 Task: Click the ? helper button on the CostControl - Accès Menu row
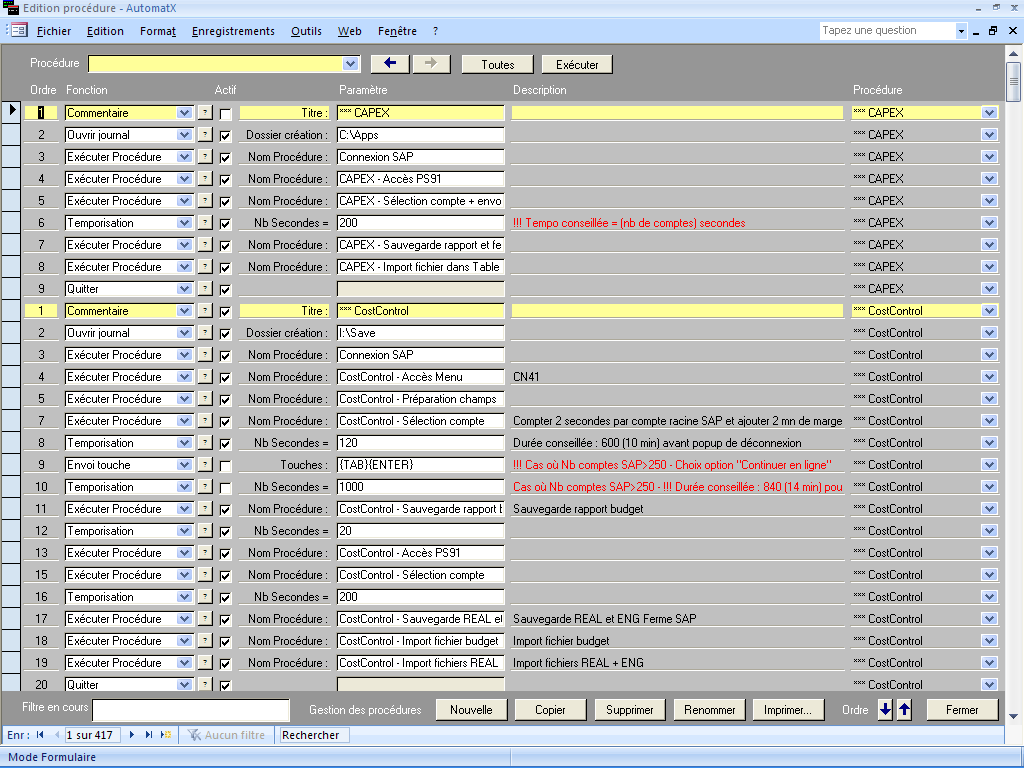pos(205,377)
